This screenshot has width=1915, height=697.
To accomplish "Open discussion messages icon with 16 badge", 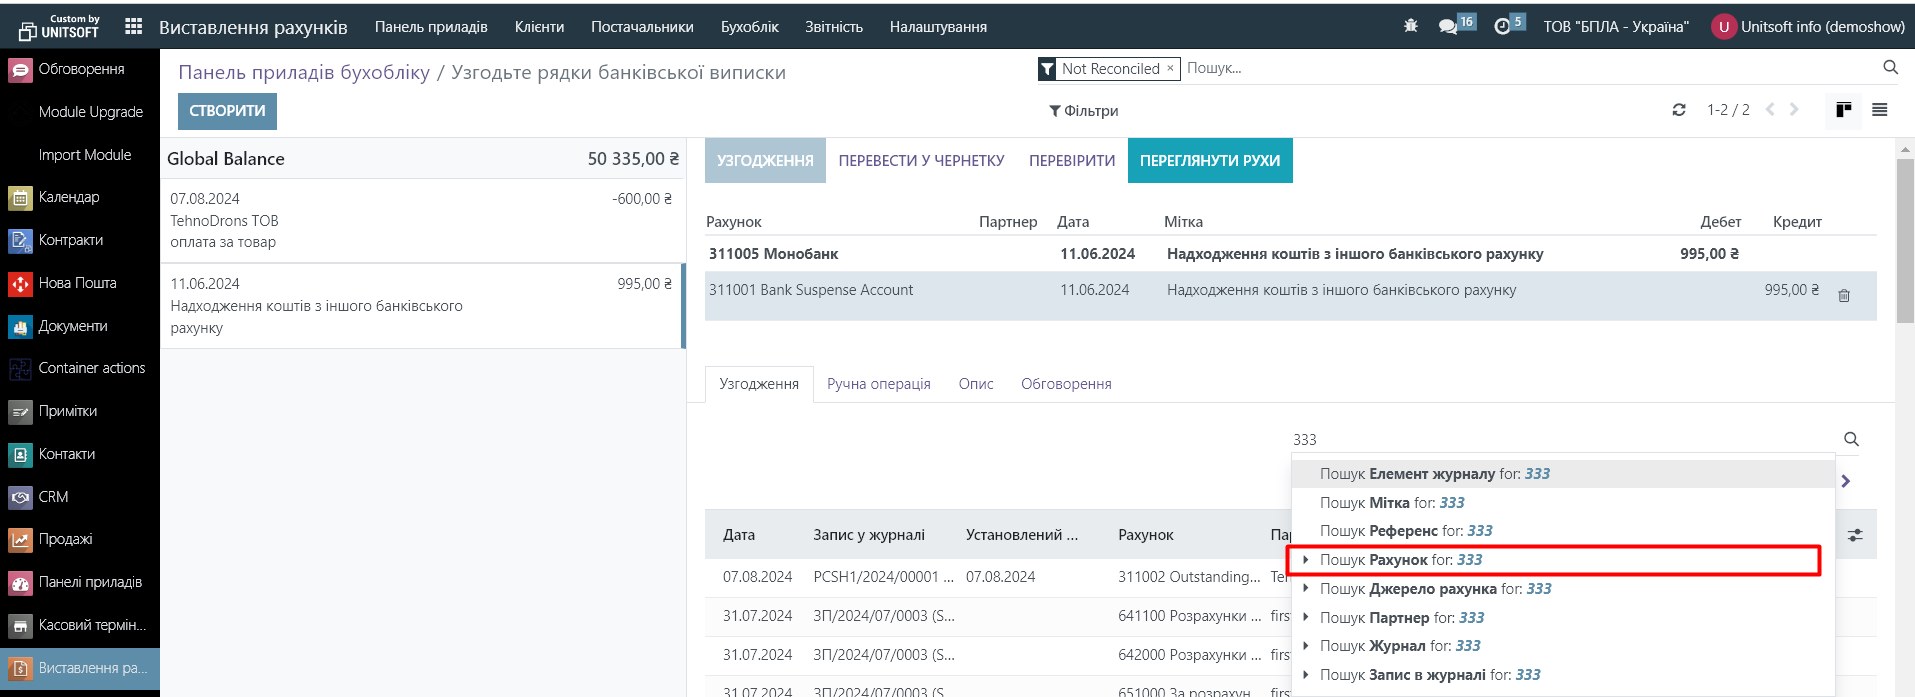I will click(x=1448, y=27).
